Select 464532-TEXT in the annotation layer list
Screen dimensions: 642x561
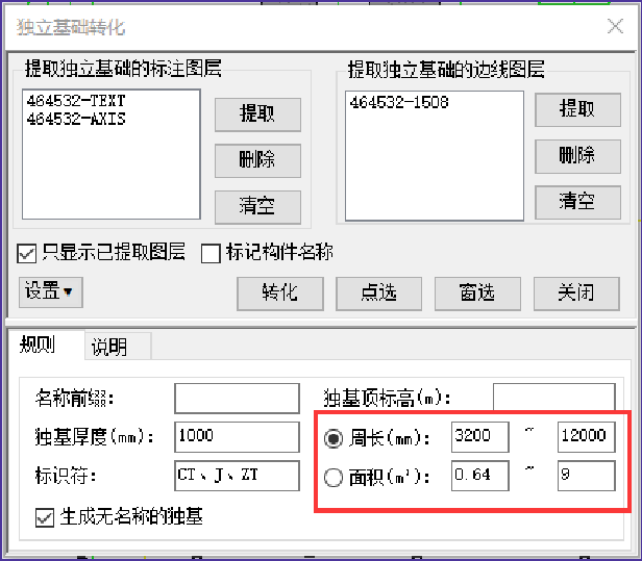tap(75, 102)
